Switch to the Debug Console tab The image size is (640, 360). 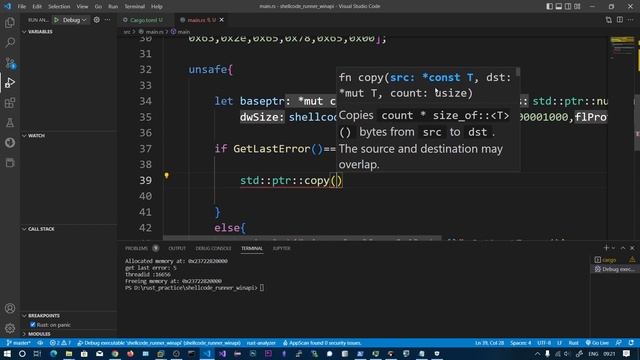(x=213, y=248)
